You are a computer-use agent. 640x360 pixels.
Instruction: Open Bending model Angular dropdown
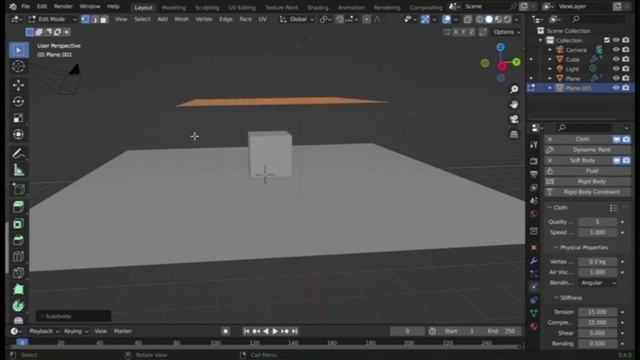coord(598,282)
